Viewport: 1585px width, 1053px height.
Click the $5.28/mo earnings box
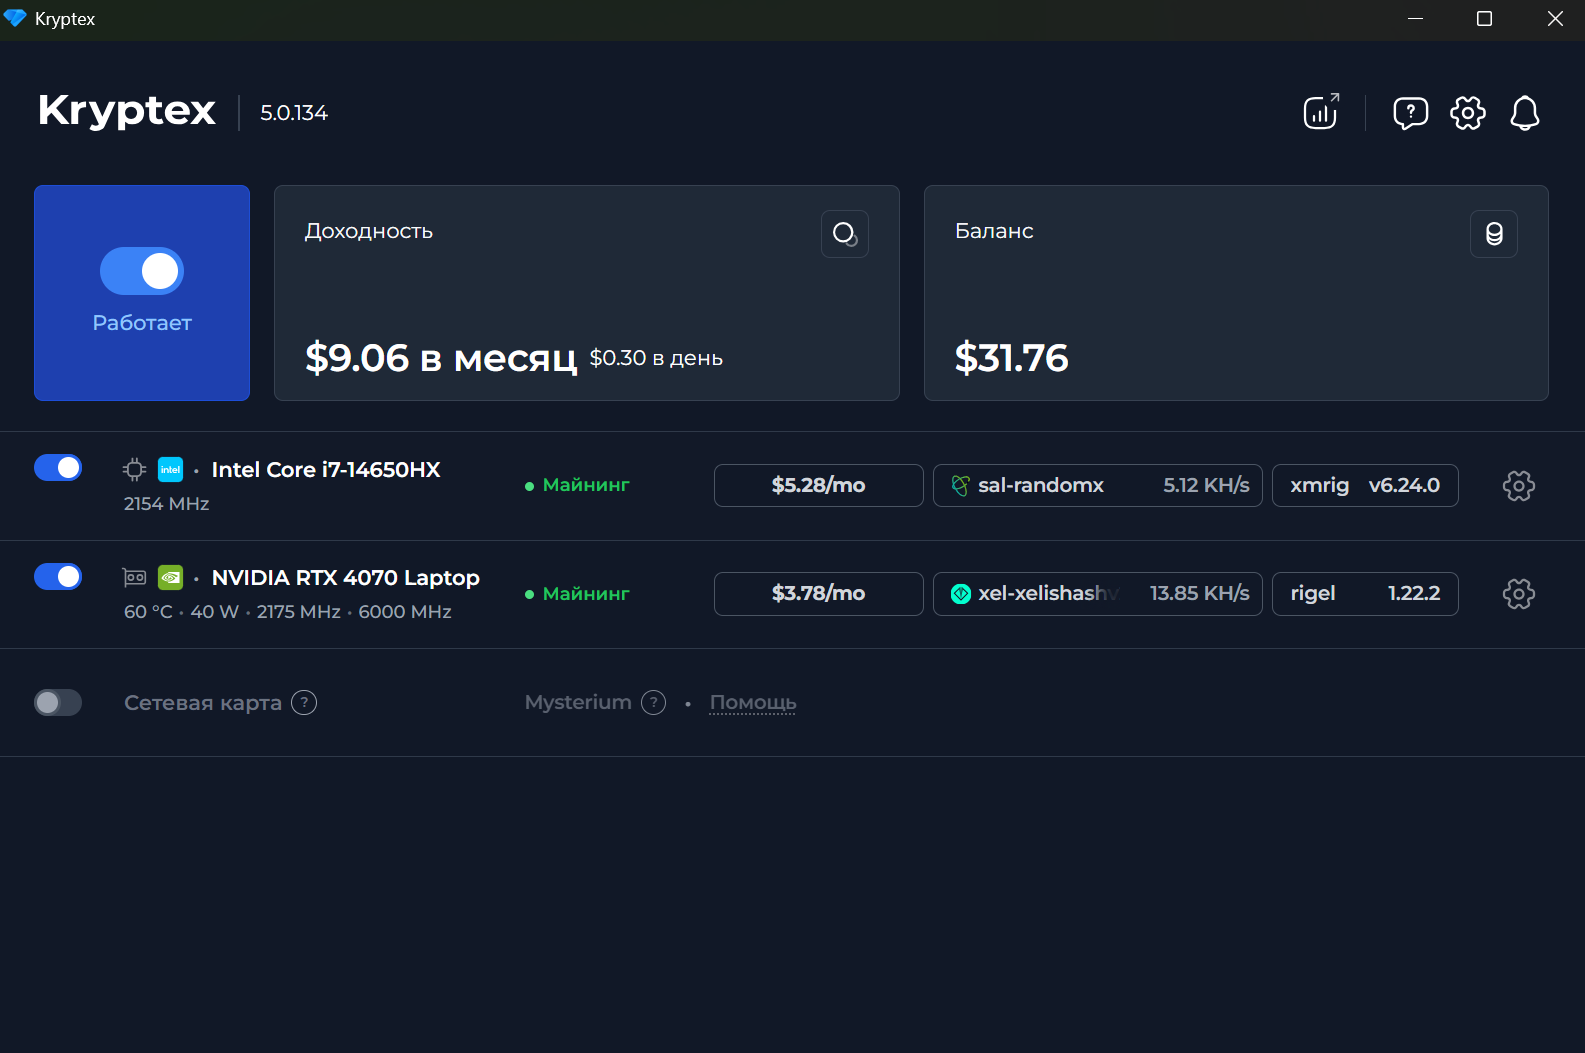[x=819, y=486]
